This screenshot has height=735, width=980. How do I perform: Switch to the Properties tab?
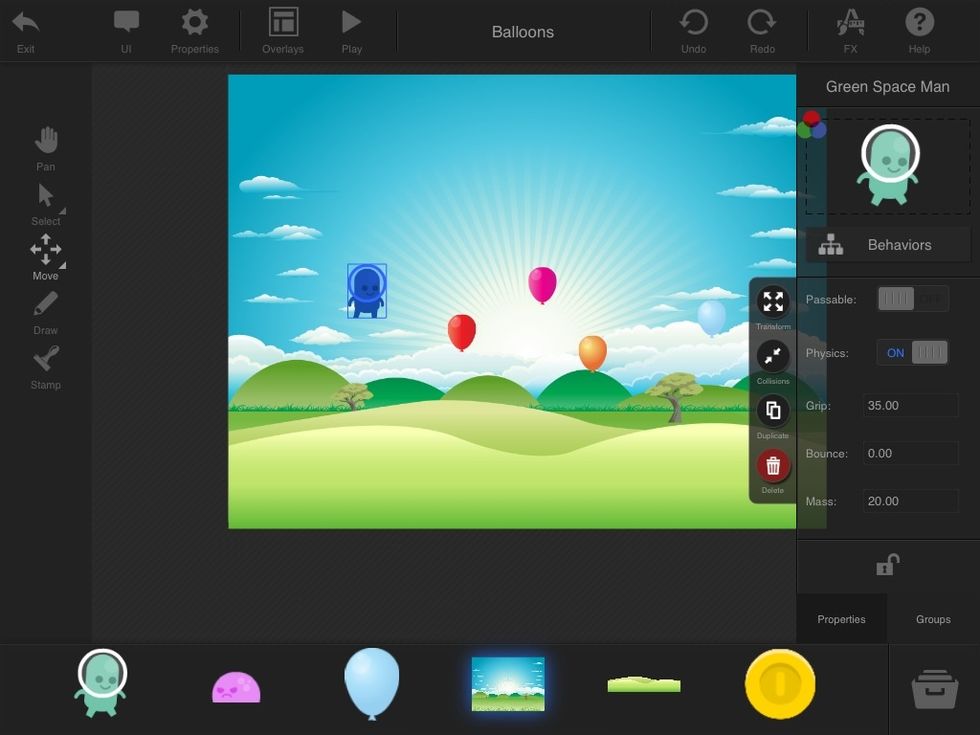[841, 619]
